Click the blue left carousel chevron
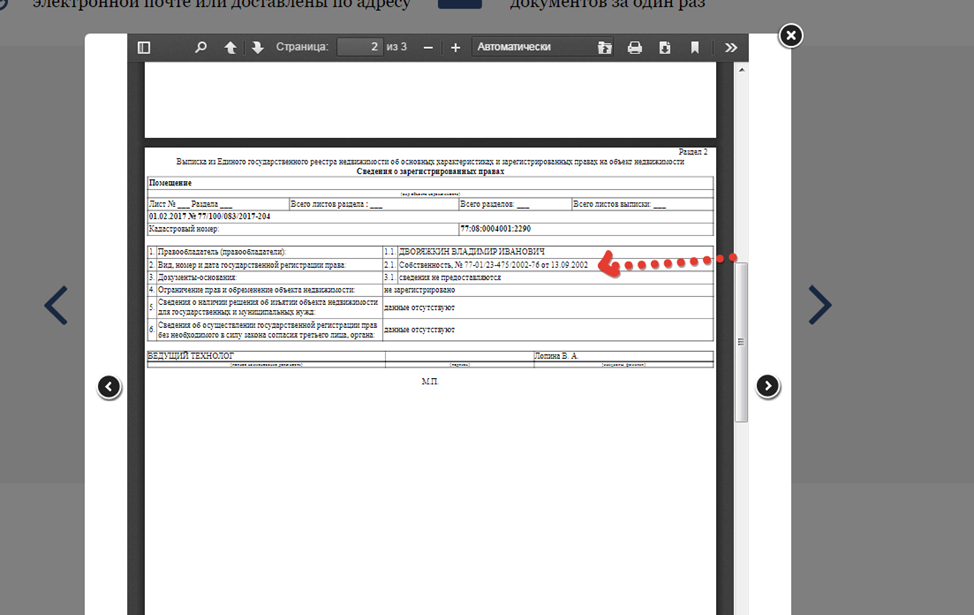The width and height of the screenshot is (974, 615). (56, 305)
